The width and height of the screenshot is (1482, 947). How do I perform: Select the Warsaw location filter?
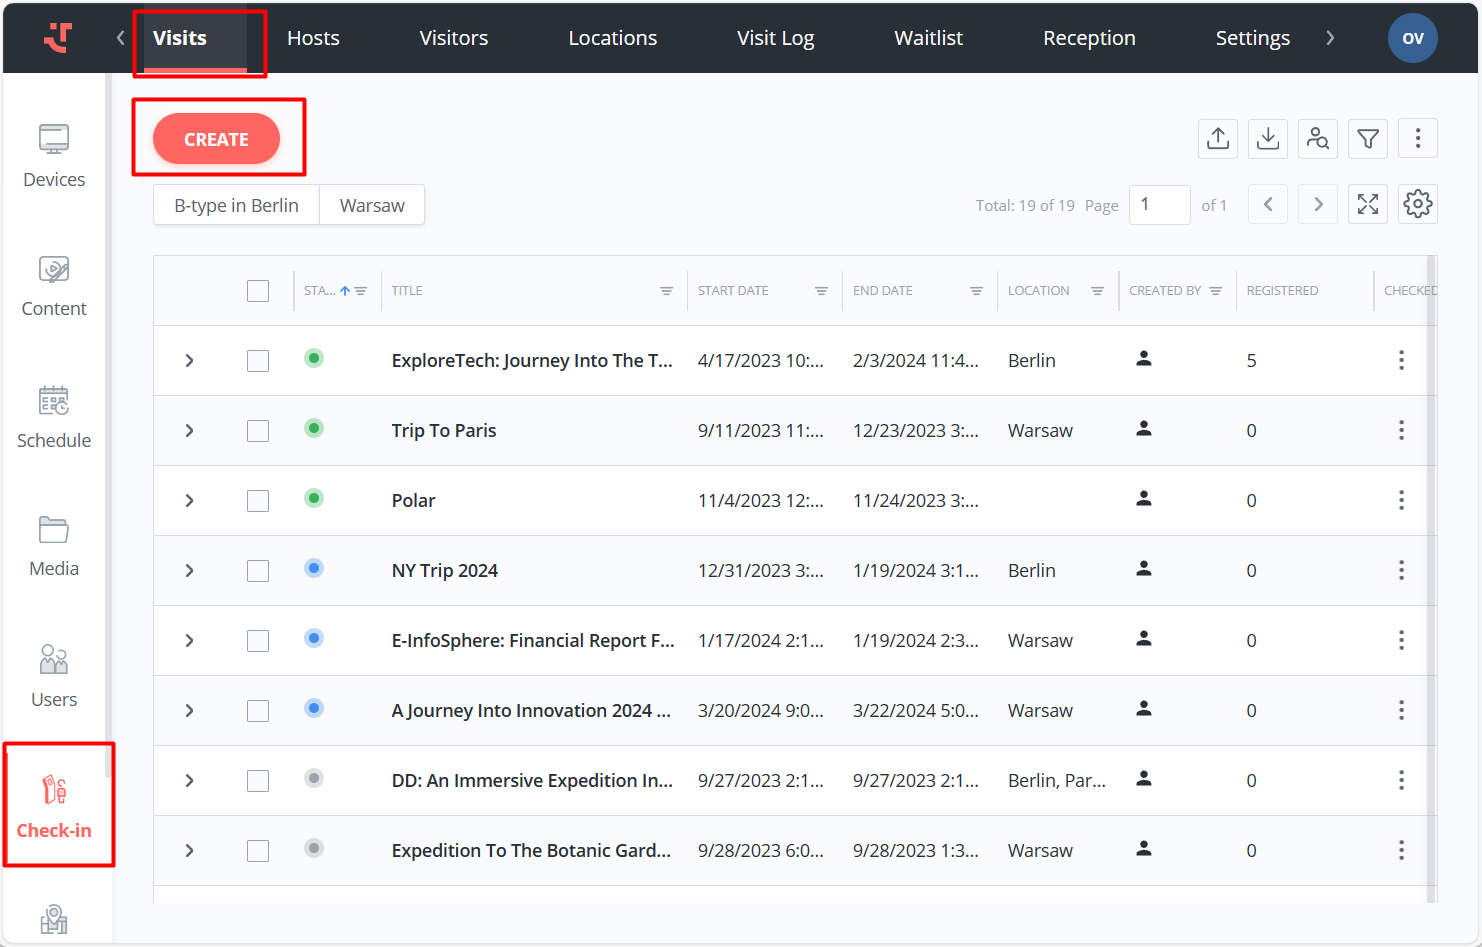(x=372, y=205)
